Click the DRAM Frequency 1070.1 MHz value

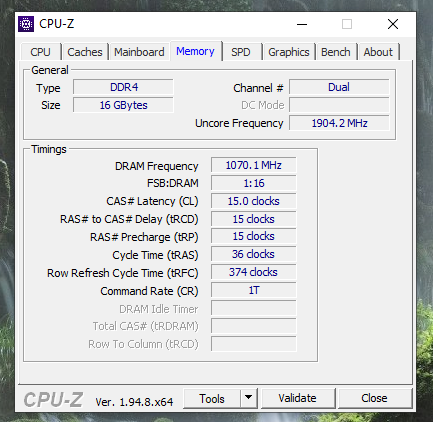coord(254,165)
